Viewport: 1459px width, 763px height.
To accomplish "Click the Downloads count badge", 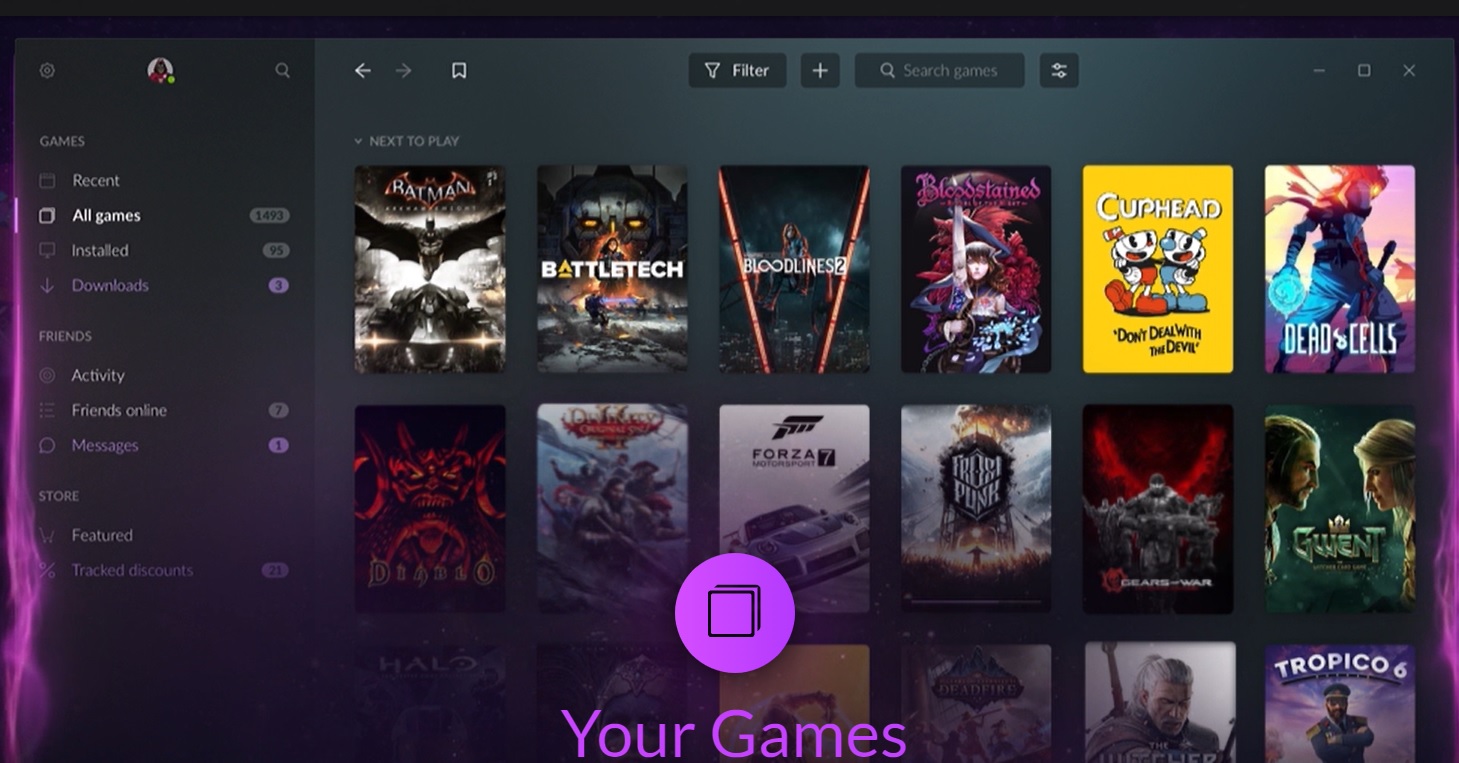I will coord(279,286).
